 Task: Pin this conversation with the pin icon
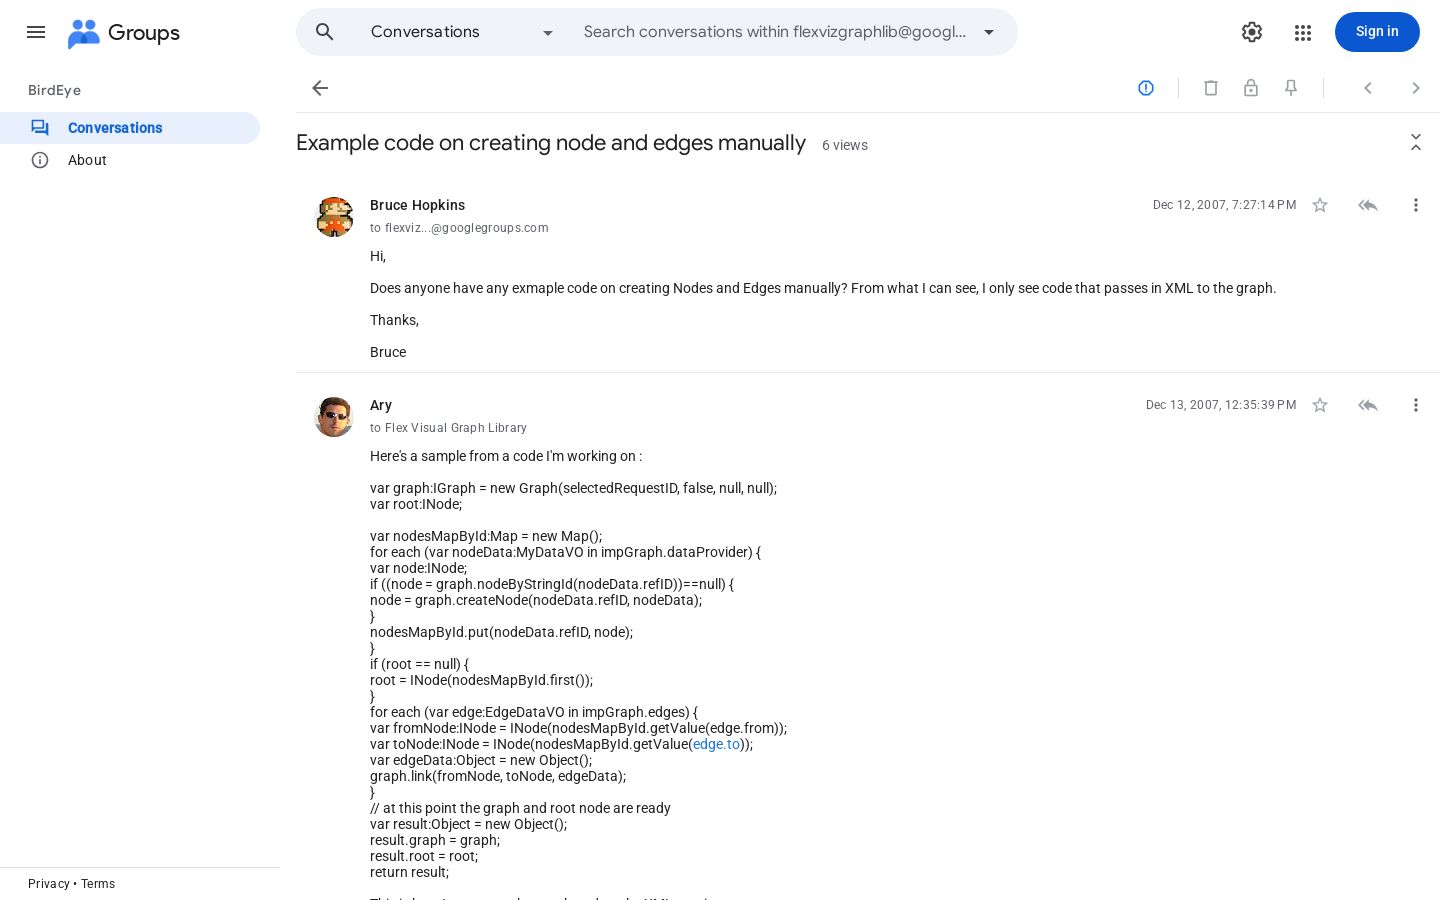[x=1291, y=88]
